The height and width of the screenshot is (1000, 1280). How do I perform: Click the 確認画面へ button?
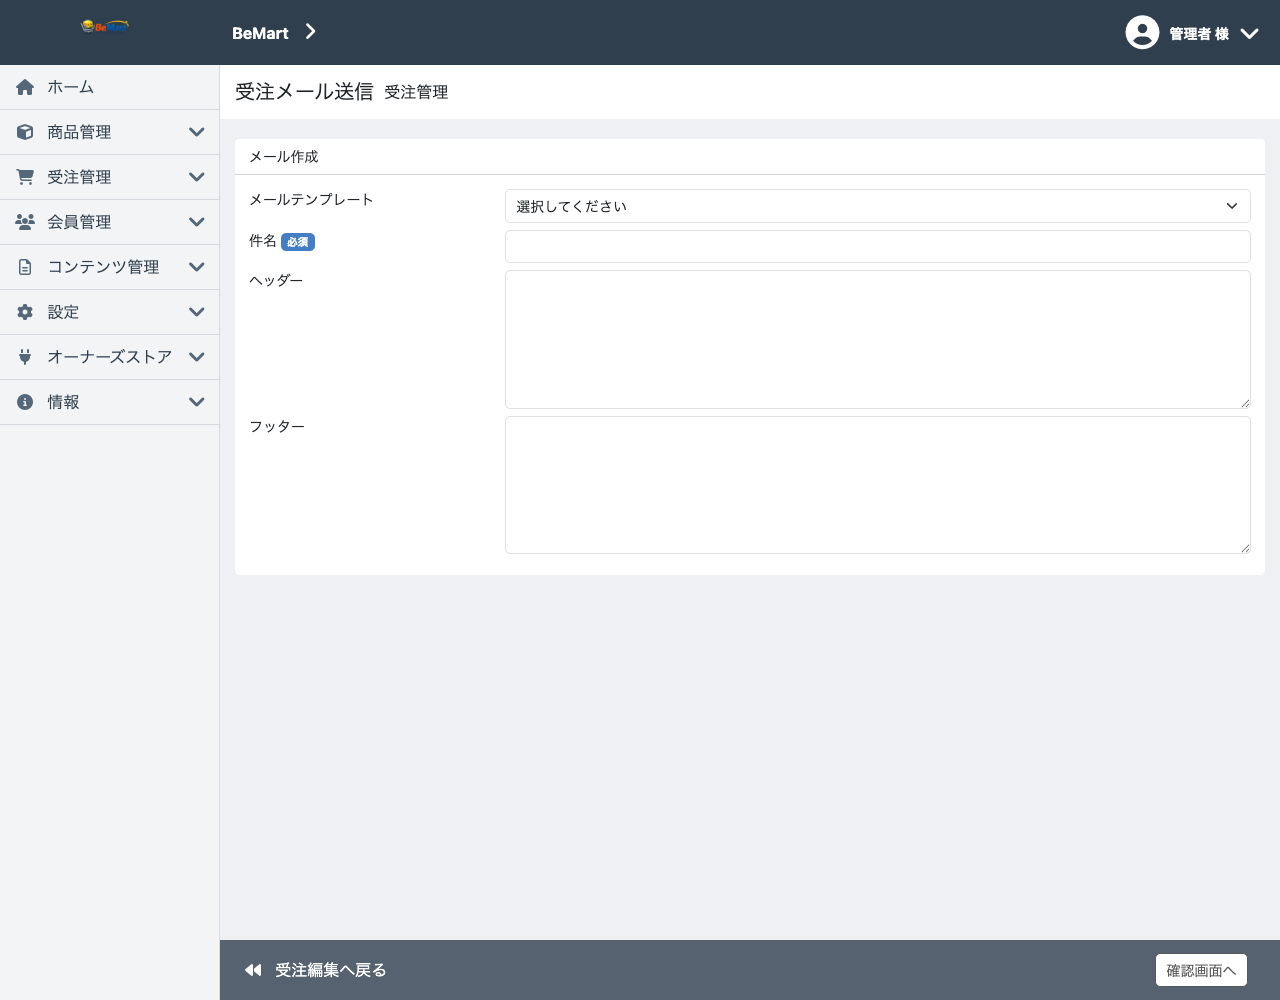(x=1201, y=970)
